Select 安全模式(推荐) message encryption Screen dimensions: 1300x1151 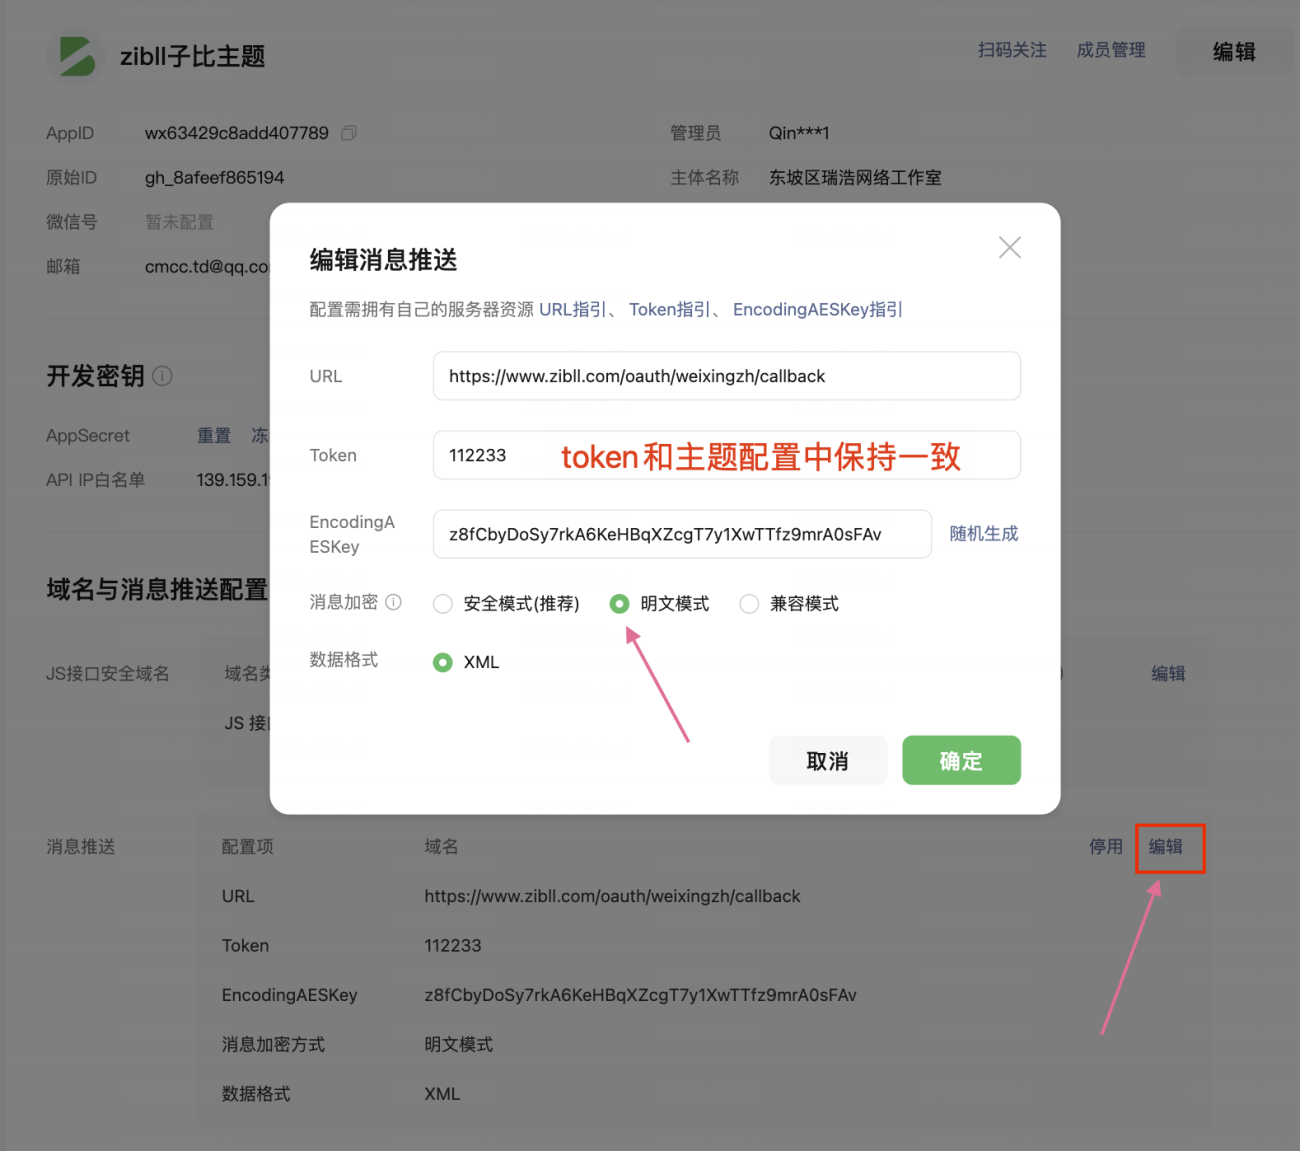tap(443, 603)
